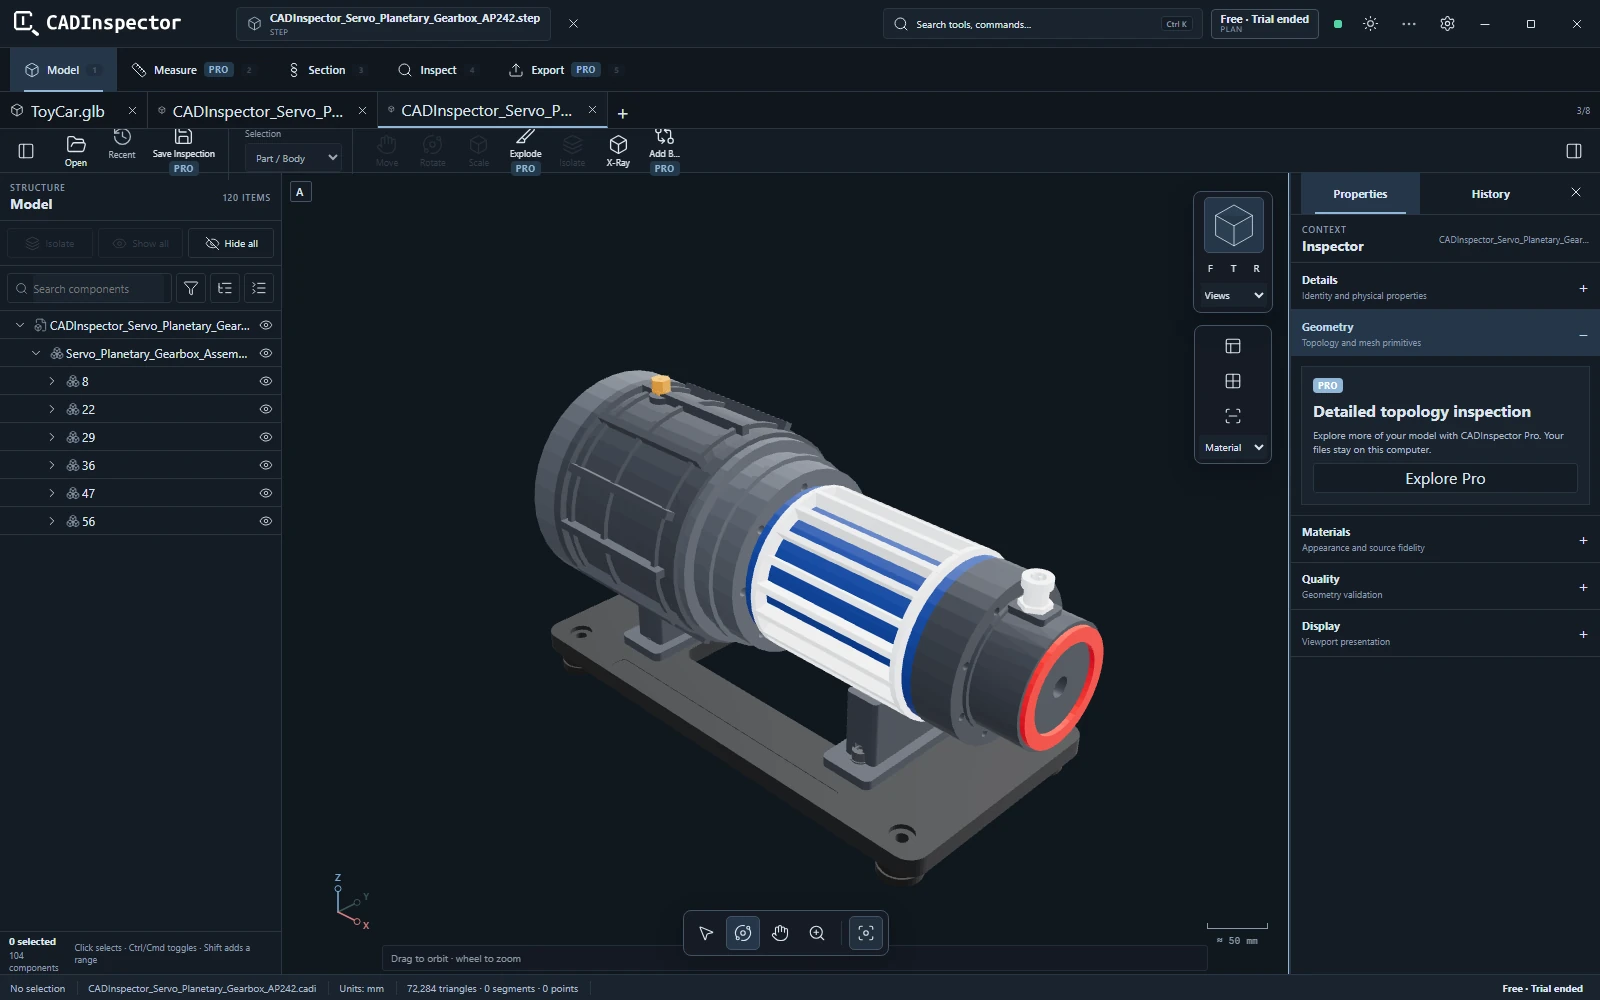Click Search components field

click(89, 289)
